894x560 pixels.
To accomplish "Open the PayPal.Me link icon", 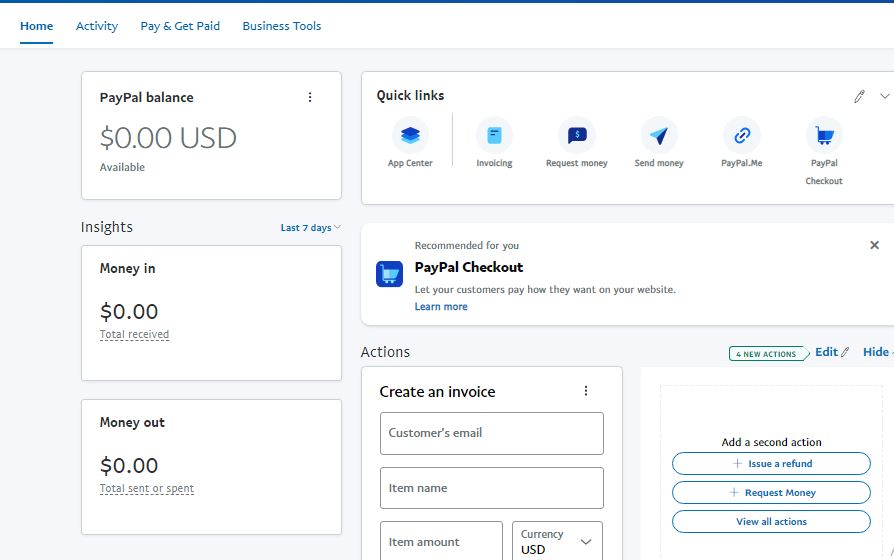I will [x=742, y=135].
